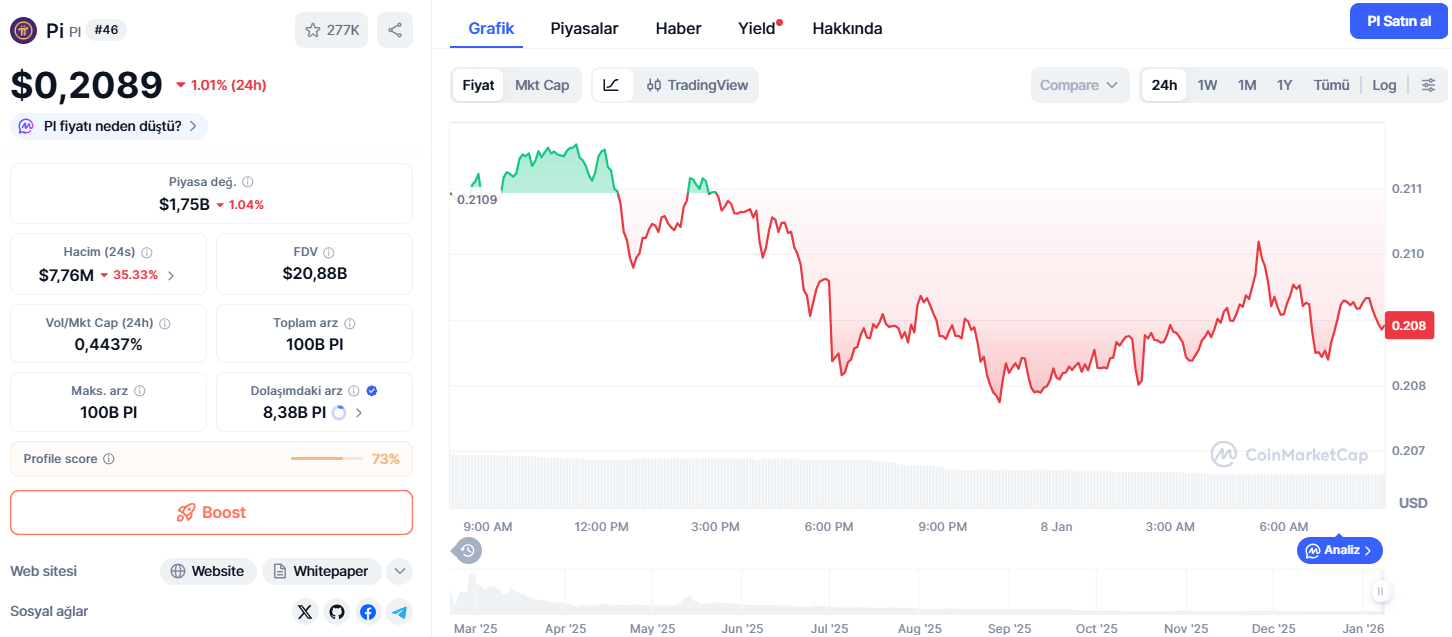Click the timeline range slider pause handle

tap(1380, 591)
